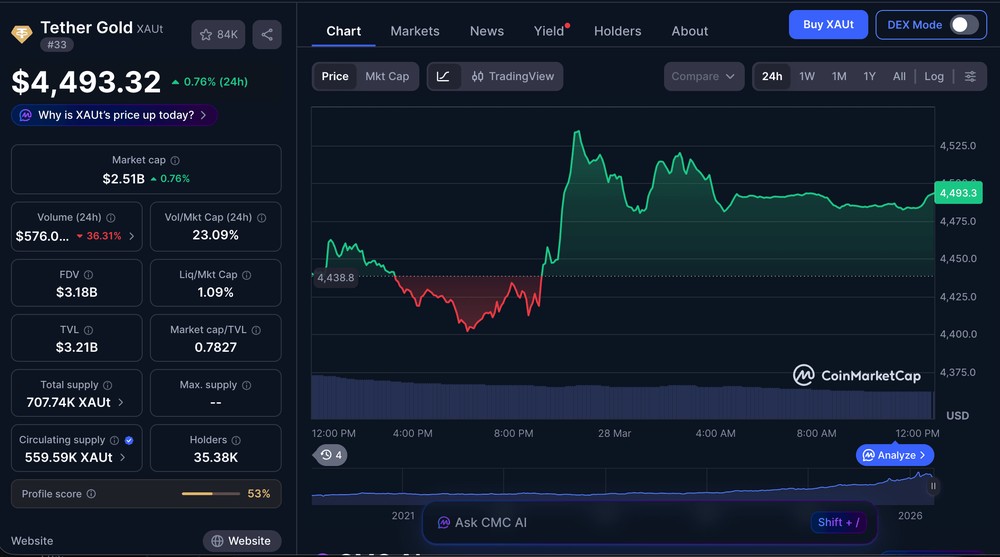Screen dimensions: 1000x557
Task: Open the Chart tab
Action: click(x=343, y=31)
